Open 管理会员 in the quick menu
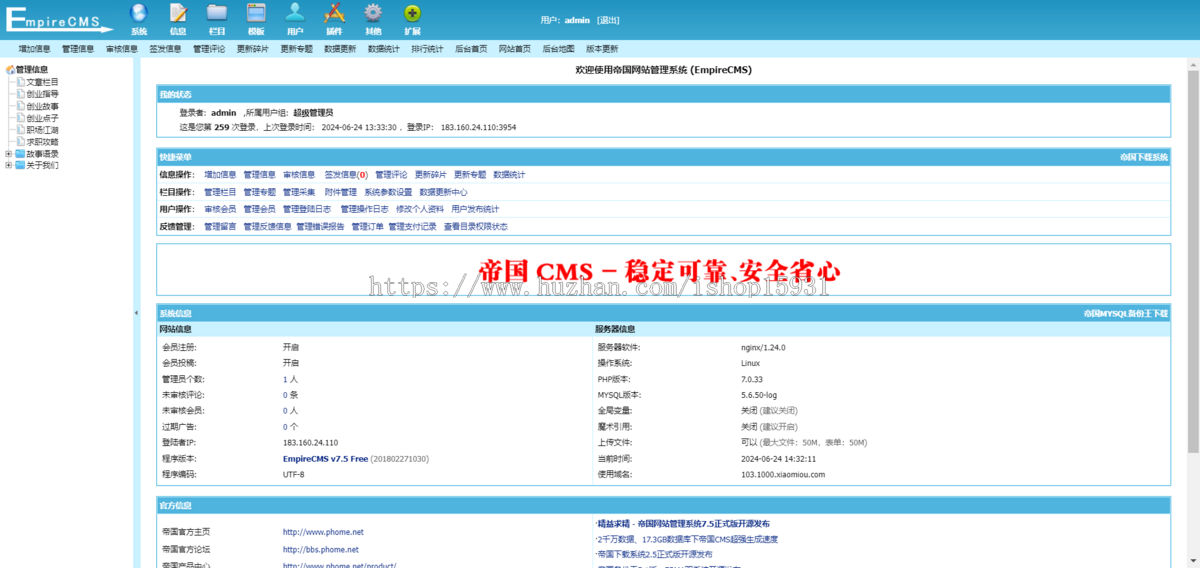This screenshot has width=1200, height=568. coord(260,209)
